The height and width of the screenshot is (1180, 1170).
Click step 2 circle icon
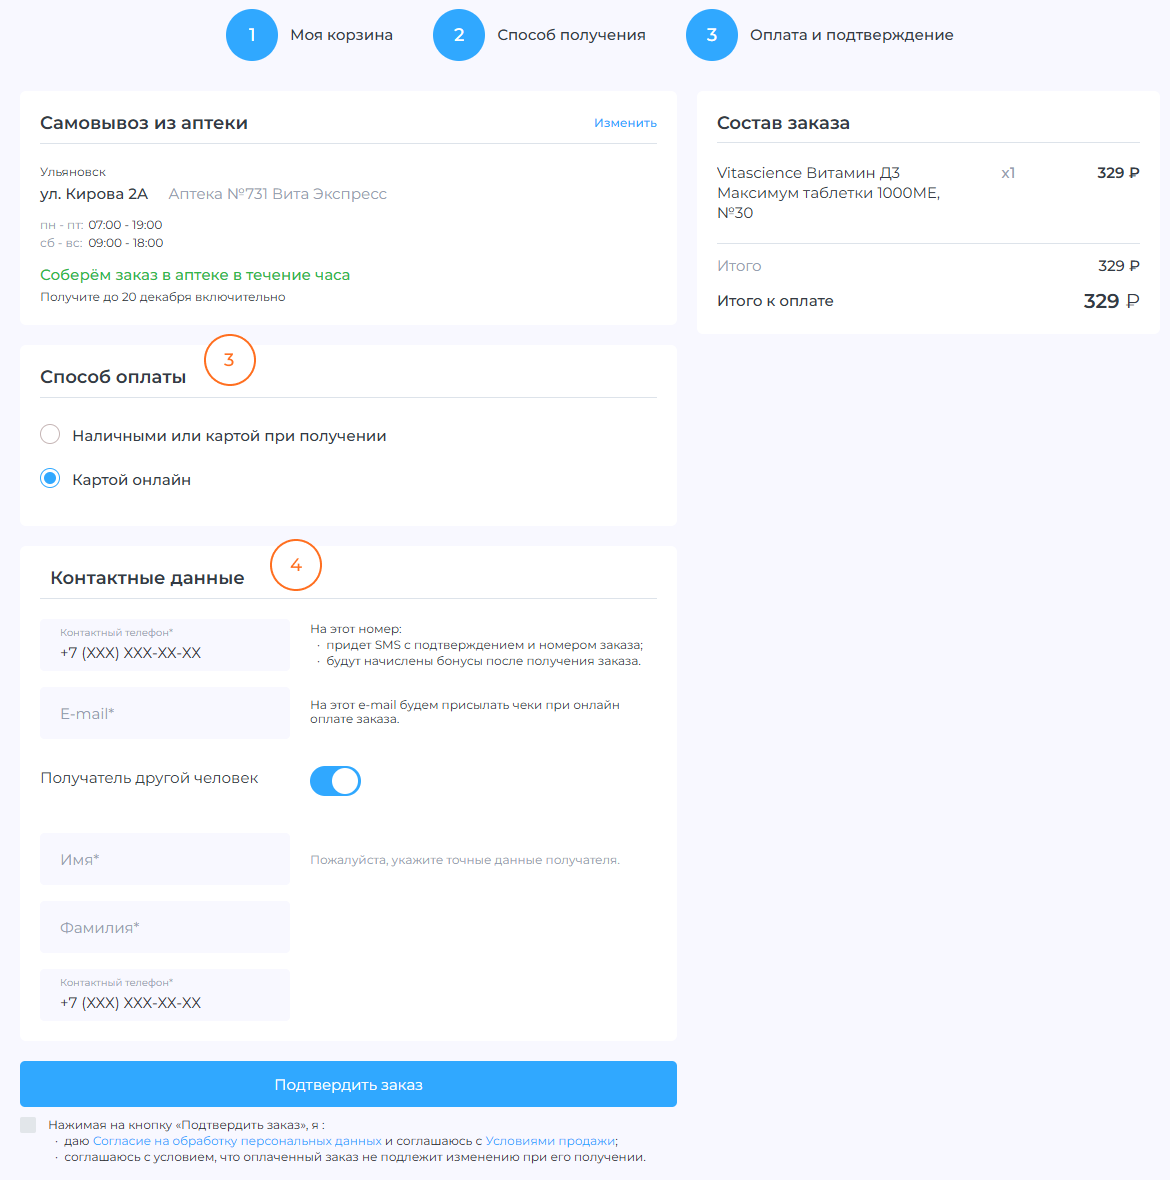459,35
